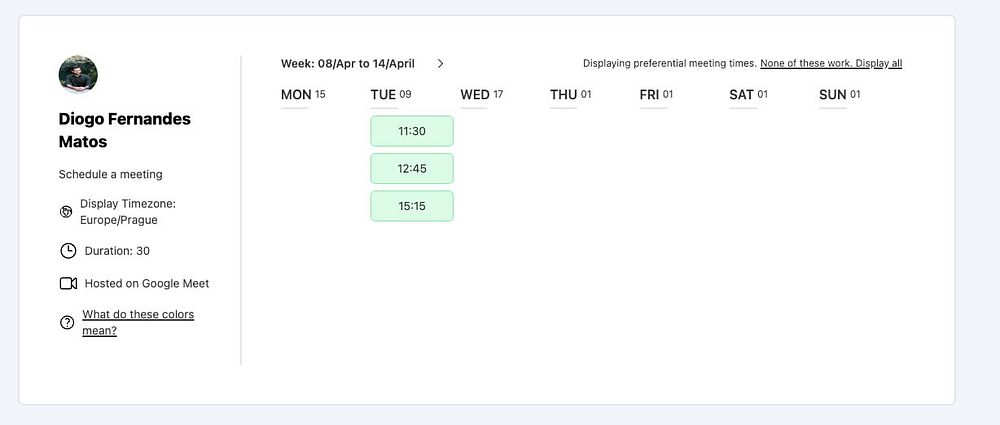Click the clock duration icon
Image resolution: width=1000 pixels, height=425 pixels.
[68, 250]
